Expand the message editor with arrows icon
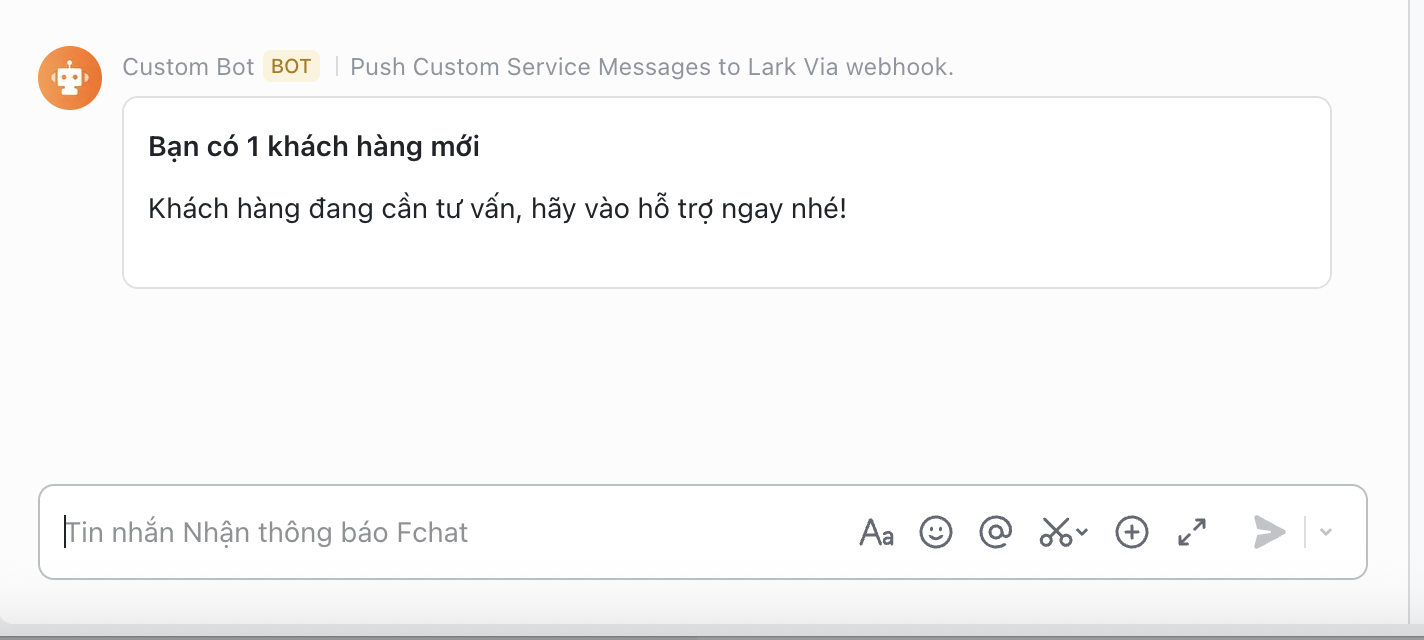The width and height of the screenshot is (1424, 640). coord(1192,532)
